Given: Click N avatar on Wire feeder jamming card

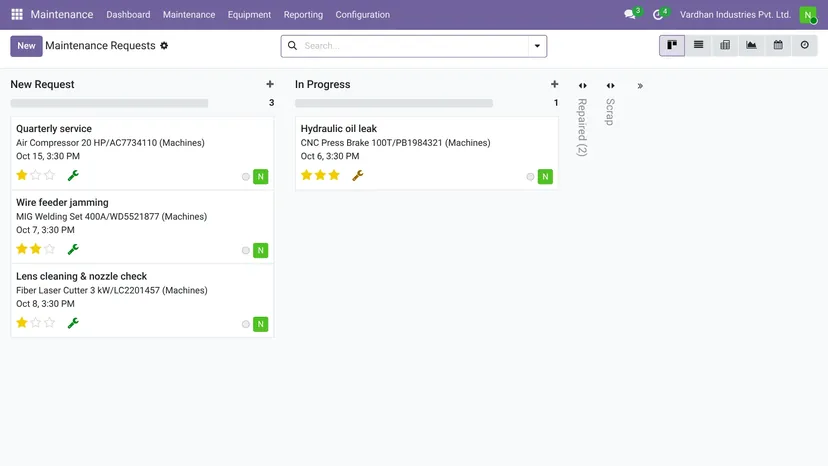Looking at the screenshot, I should (x=260, y=250).
